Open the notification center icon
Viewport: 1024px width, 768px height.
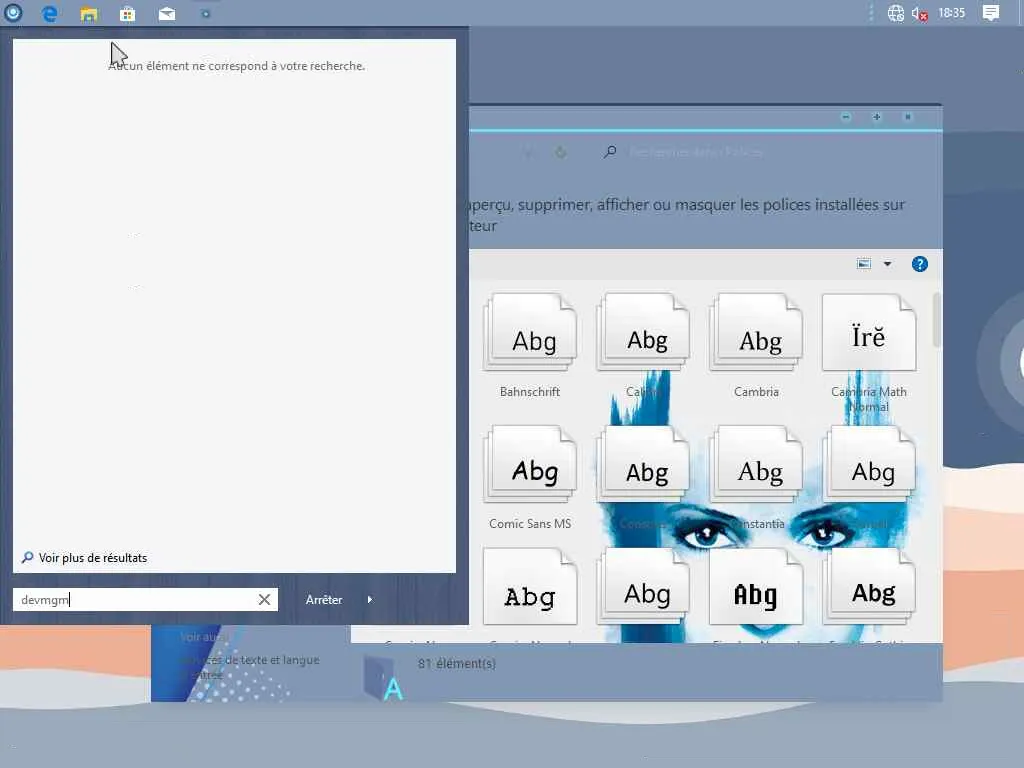[x=991, y=13]
